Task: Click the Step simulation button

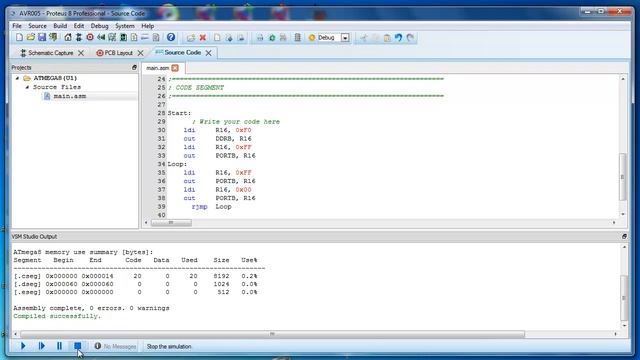Action: click(41, 346)
